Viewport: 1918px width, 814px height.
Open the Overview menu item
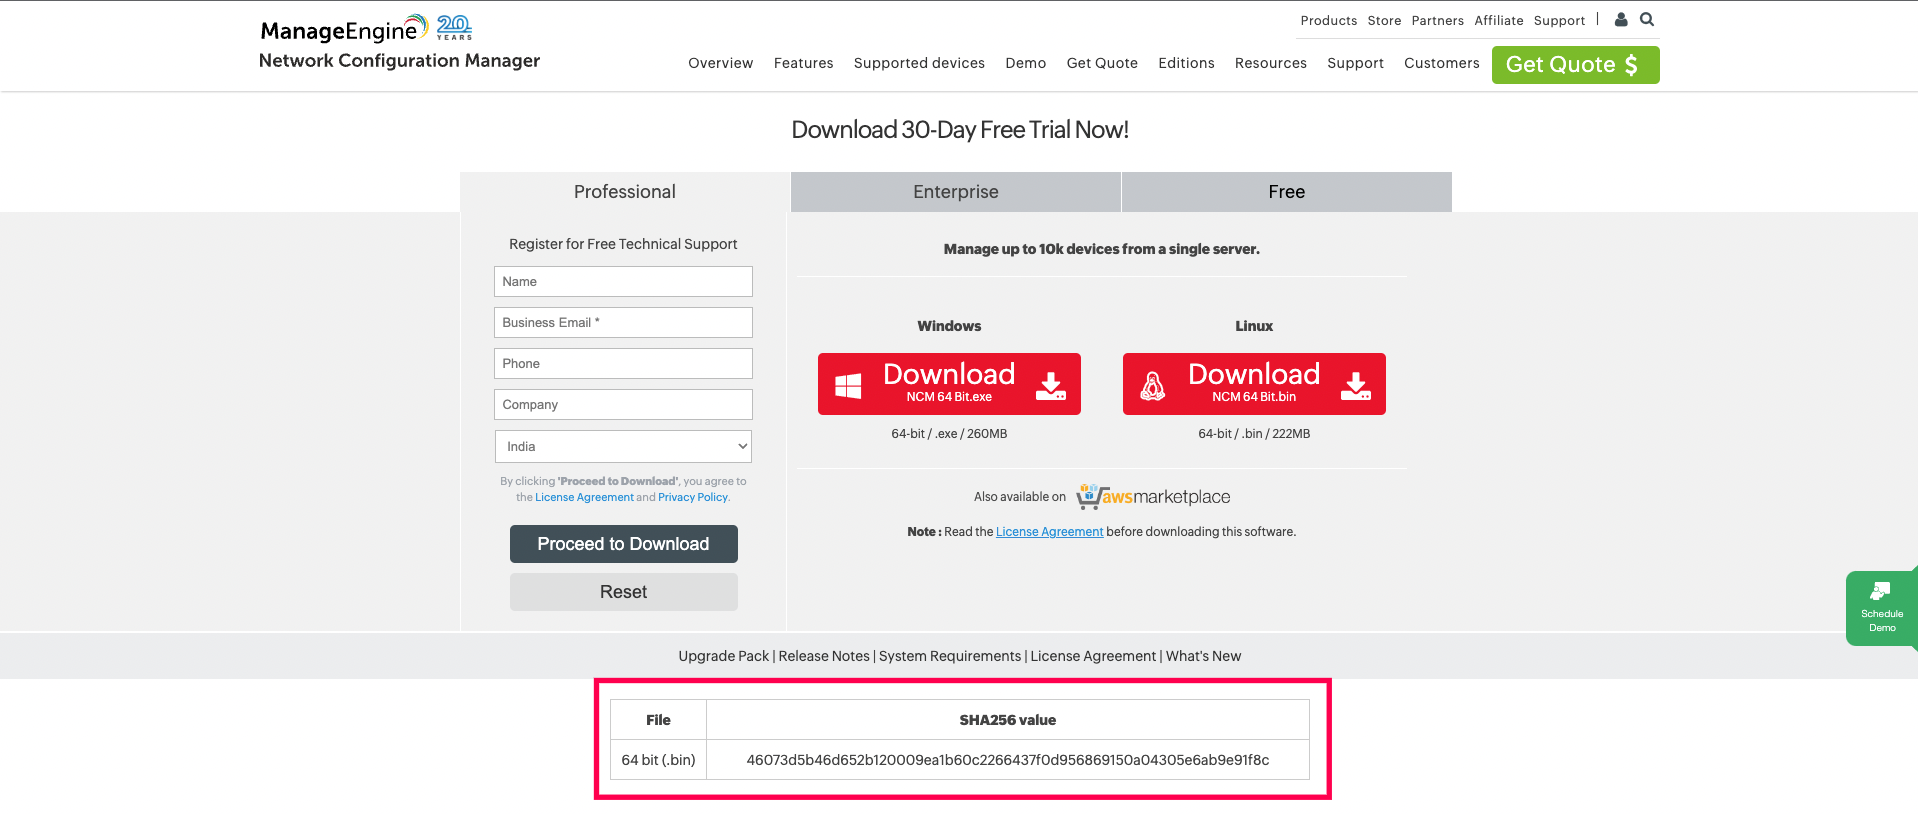point(720,63)
